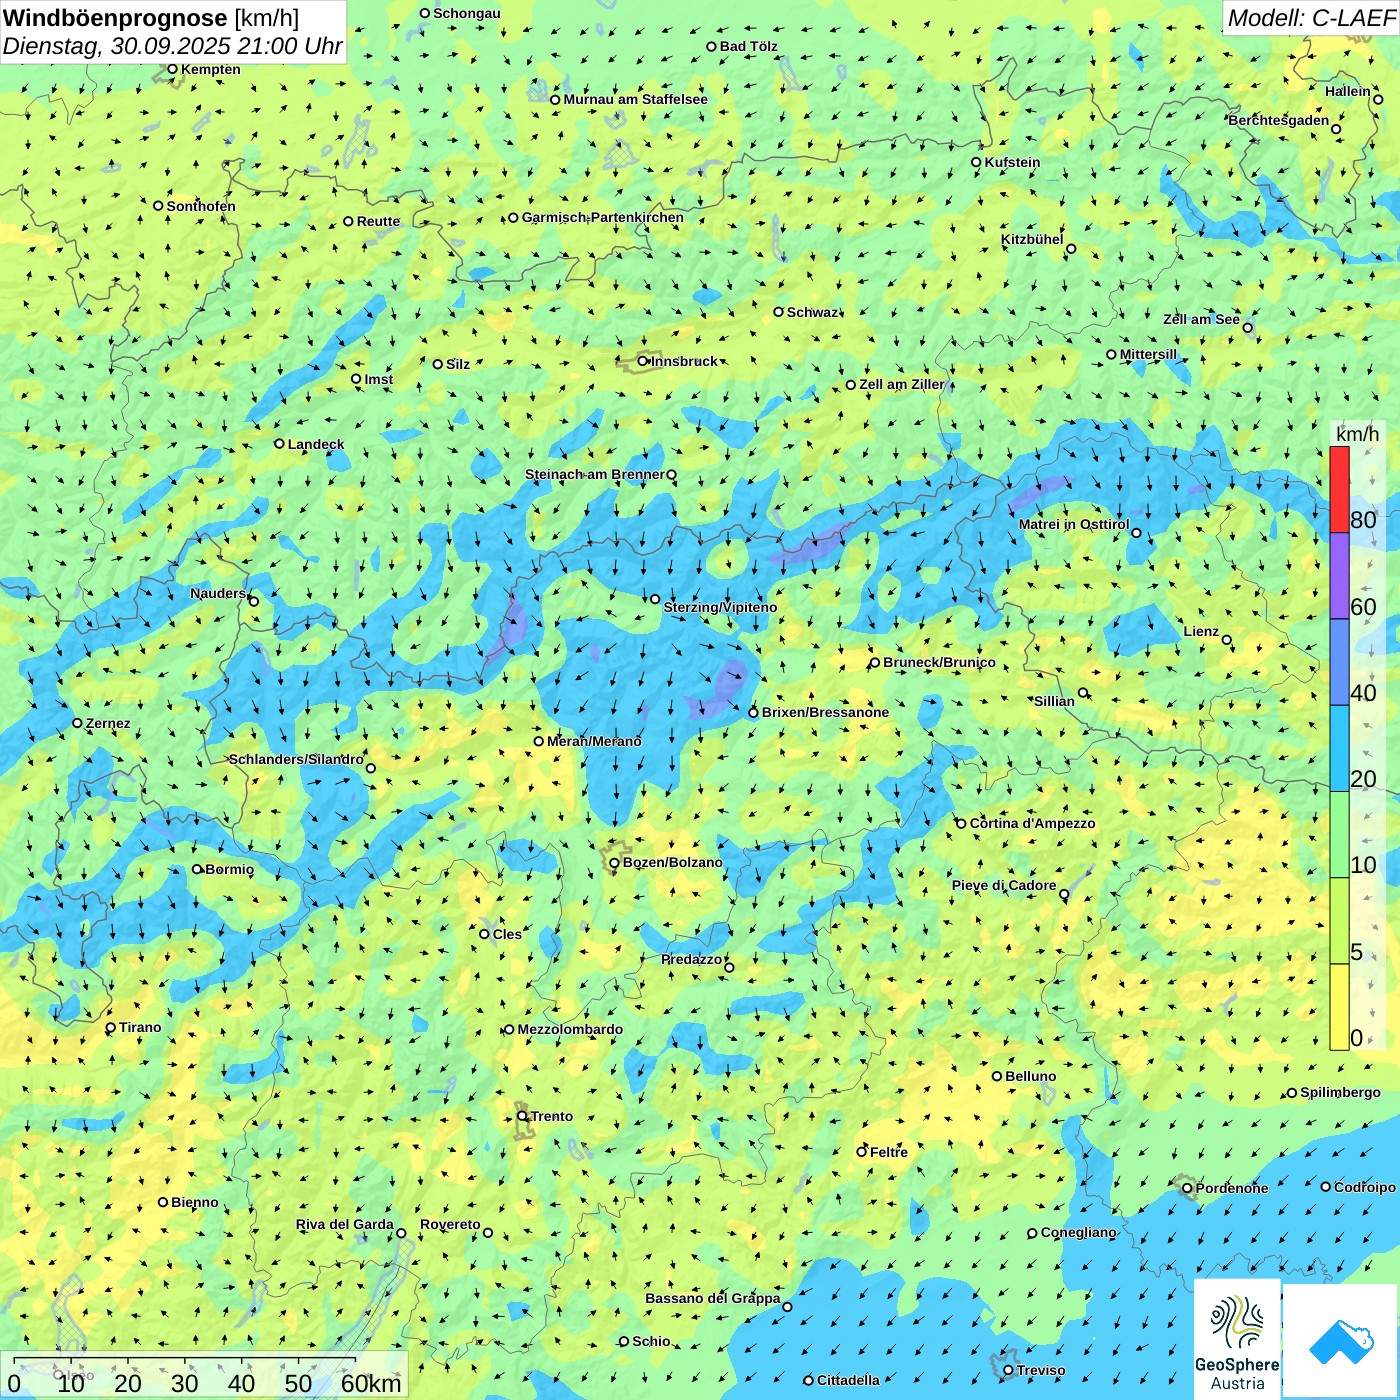Click the 'Modell: C-LAEF' label
Viewport: 1400px width, 1400px height.
1311,18
